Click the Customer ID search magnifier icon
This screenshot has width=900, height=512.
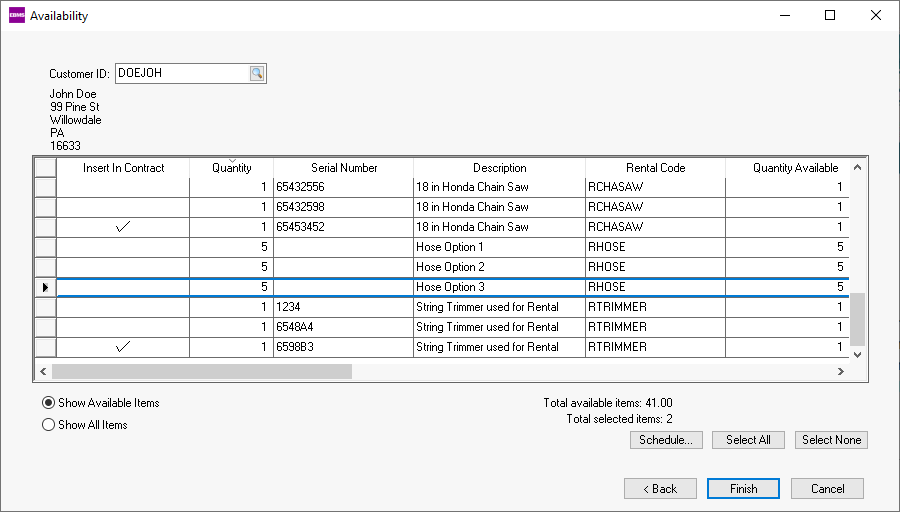[x=257, y=73]
